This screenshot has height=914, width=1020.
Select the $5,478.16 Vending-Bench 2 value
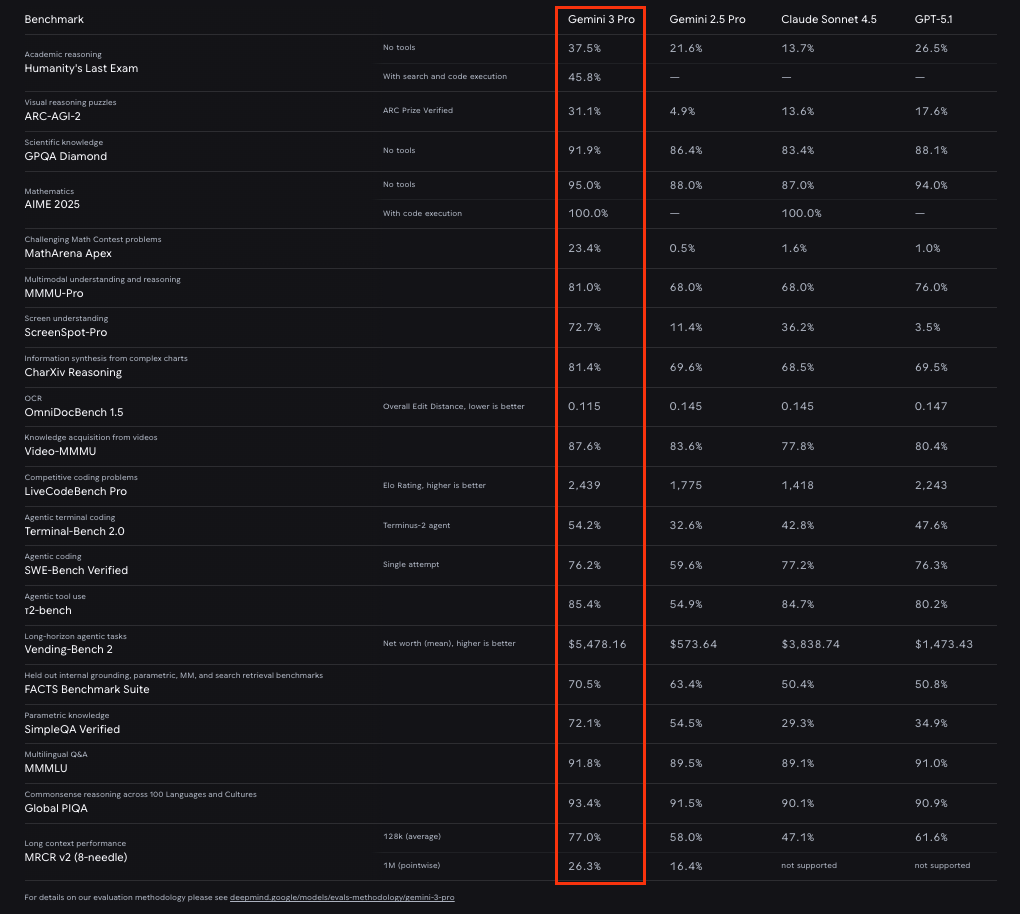pos(597,643)
